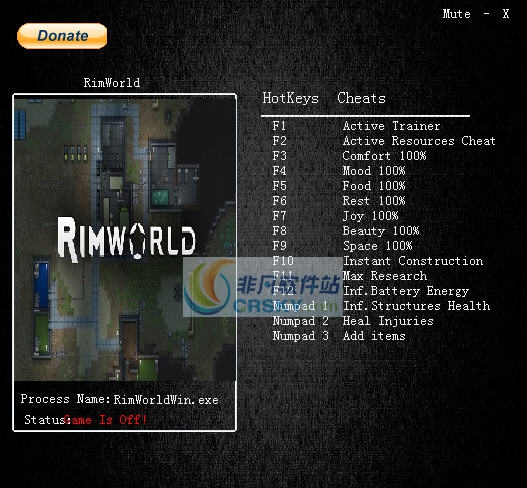Select the Food 100% cheat
527x488 pixels.
click(374, 186)
